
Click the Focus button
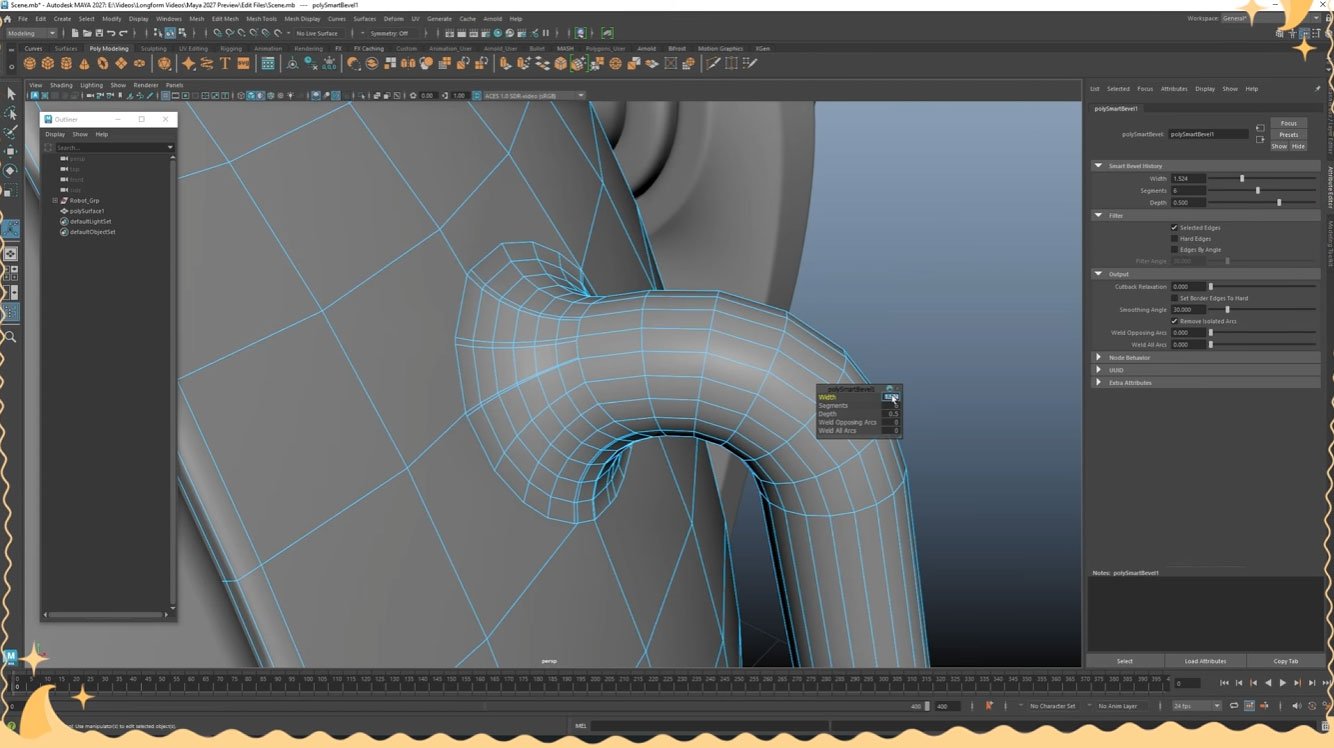click(1289, 123)
